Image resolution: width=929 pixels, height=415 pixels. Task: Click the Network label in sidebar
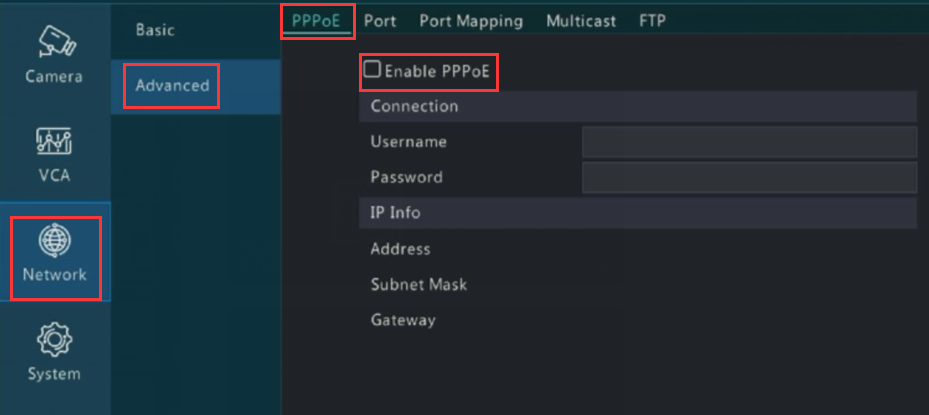[55, 274]
